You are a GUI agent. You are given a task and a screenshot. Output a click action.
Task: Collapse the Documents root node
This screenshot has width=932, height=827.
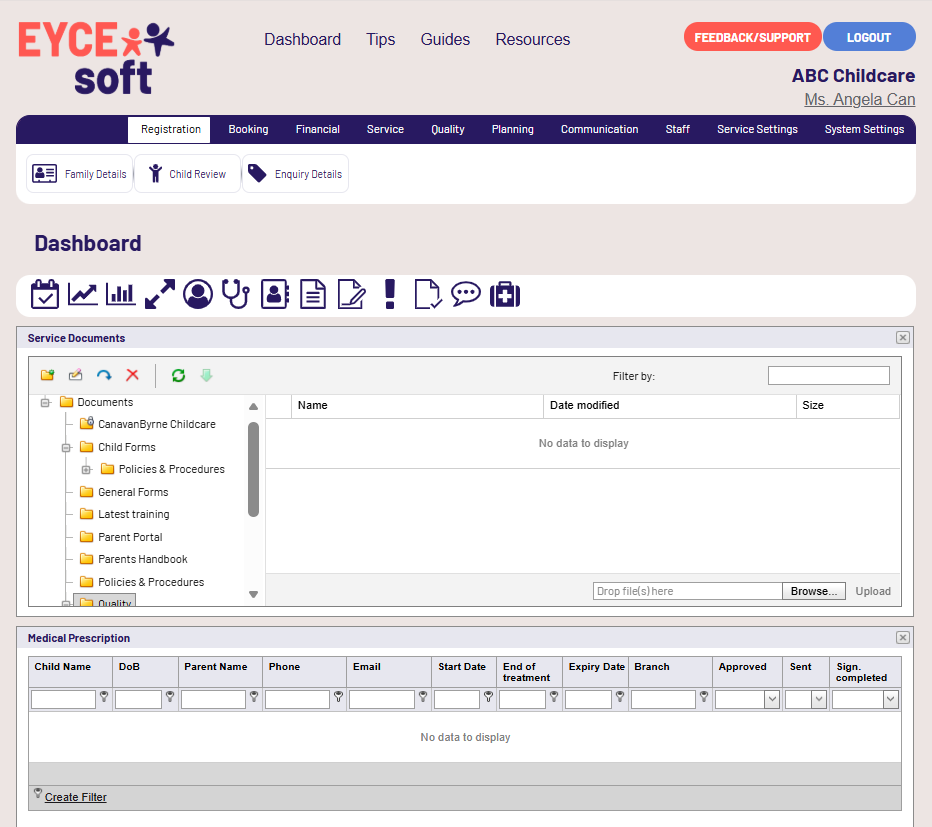point(45,401)
